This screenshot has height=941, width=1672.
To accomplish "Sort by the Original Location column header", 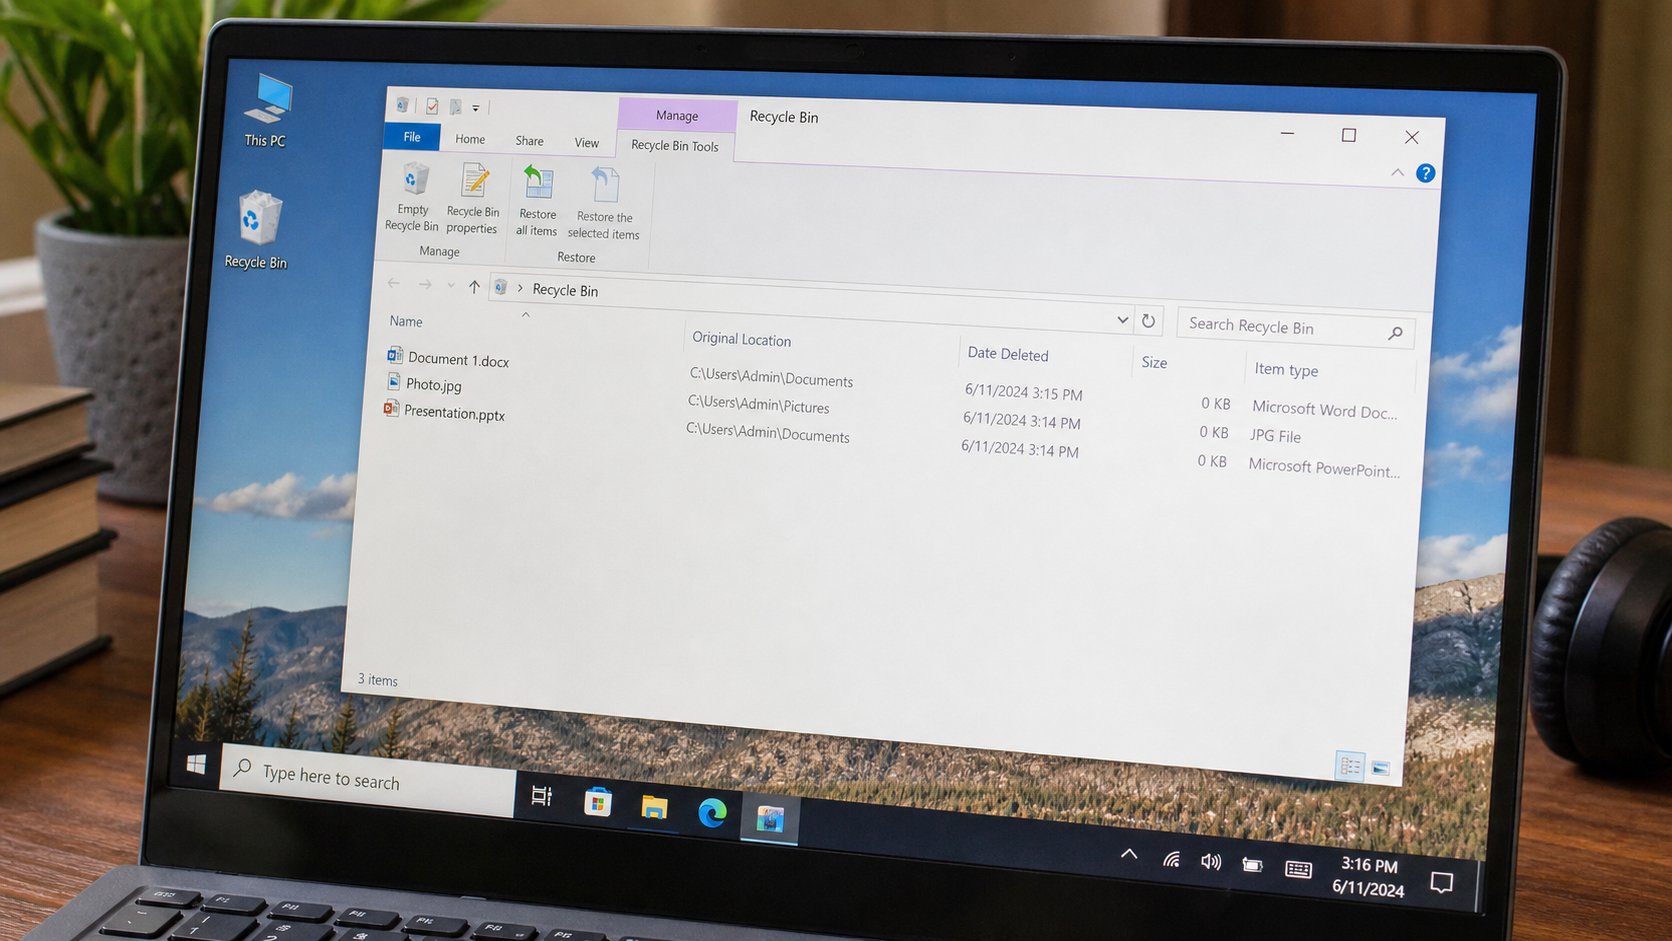I will click(x=742, y=339).
